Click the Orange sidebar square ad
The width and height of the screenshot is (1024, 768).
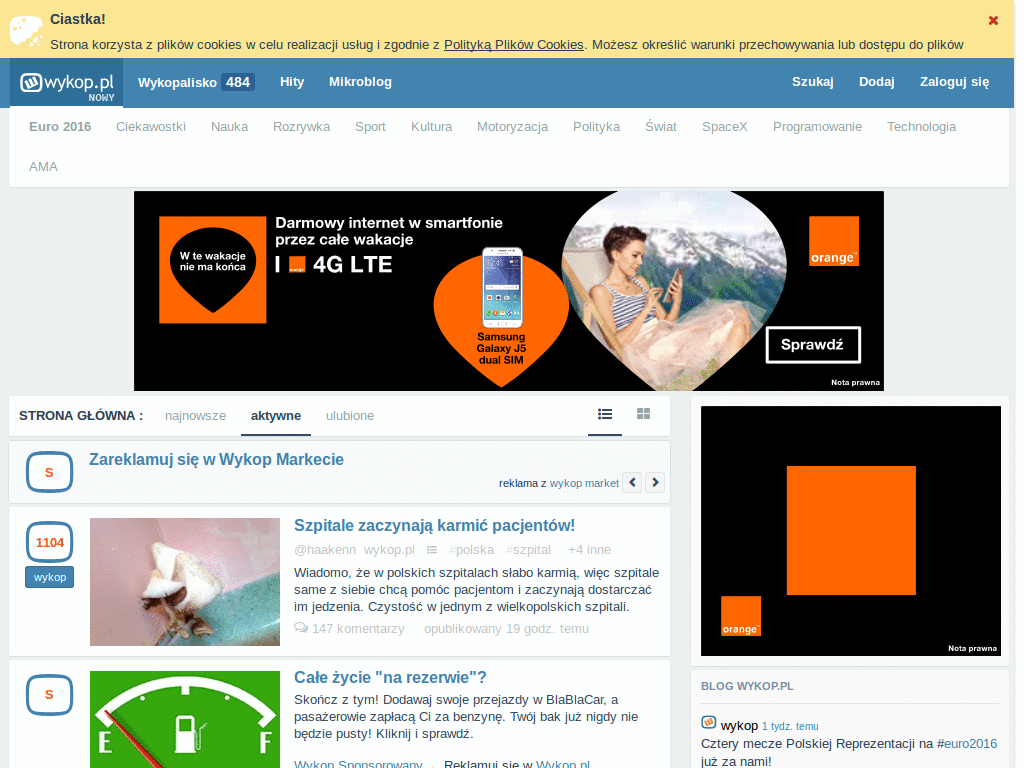(850, 531)
